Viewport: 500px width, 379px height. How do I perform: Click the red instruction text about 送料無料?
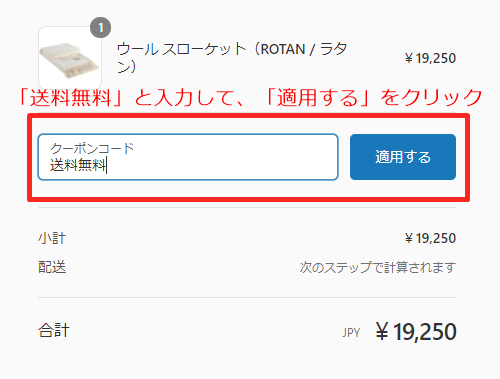click(251, 97)
